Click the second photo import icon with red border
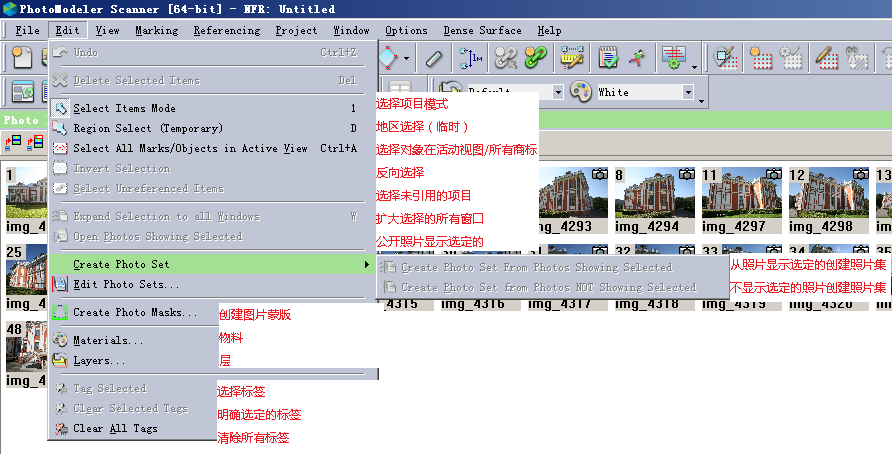The height and width of the screenshot is (454, 892). 35,142
